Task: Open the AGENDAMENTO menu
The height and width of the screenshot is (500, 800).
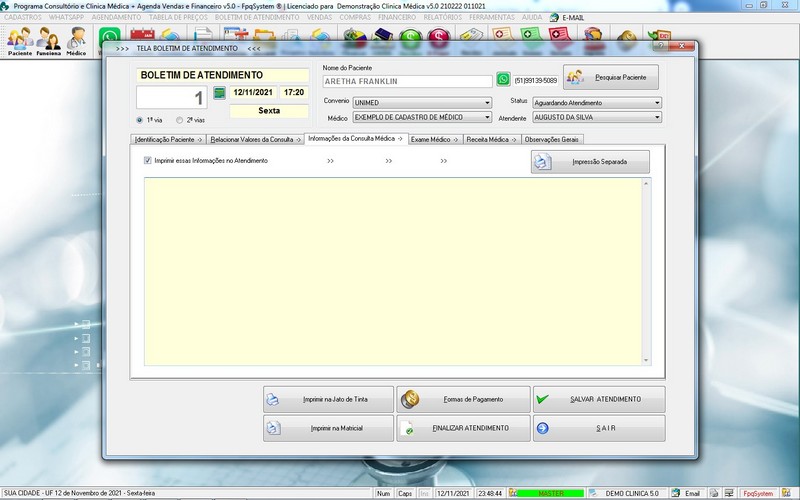Action: (x=116, y=17)
